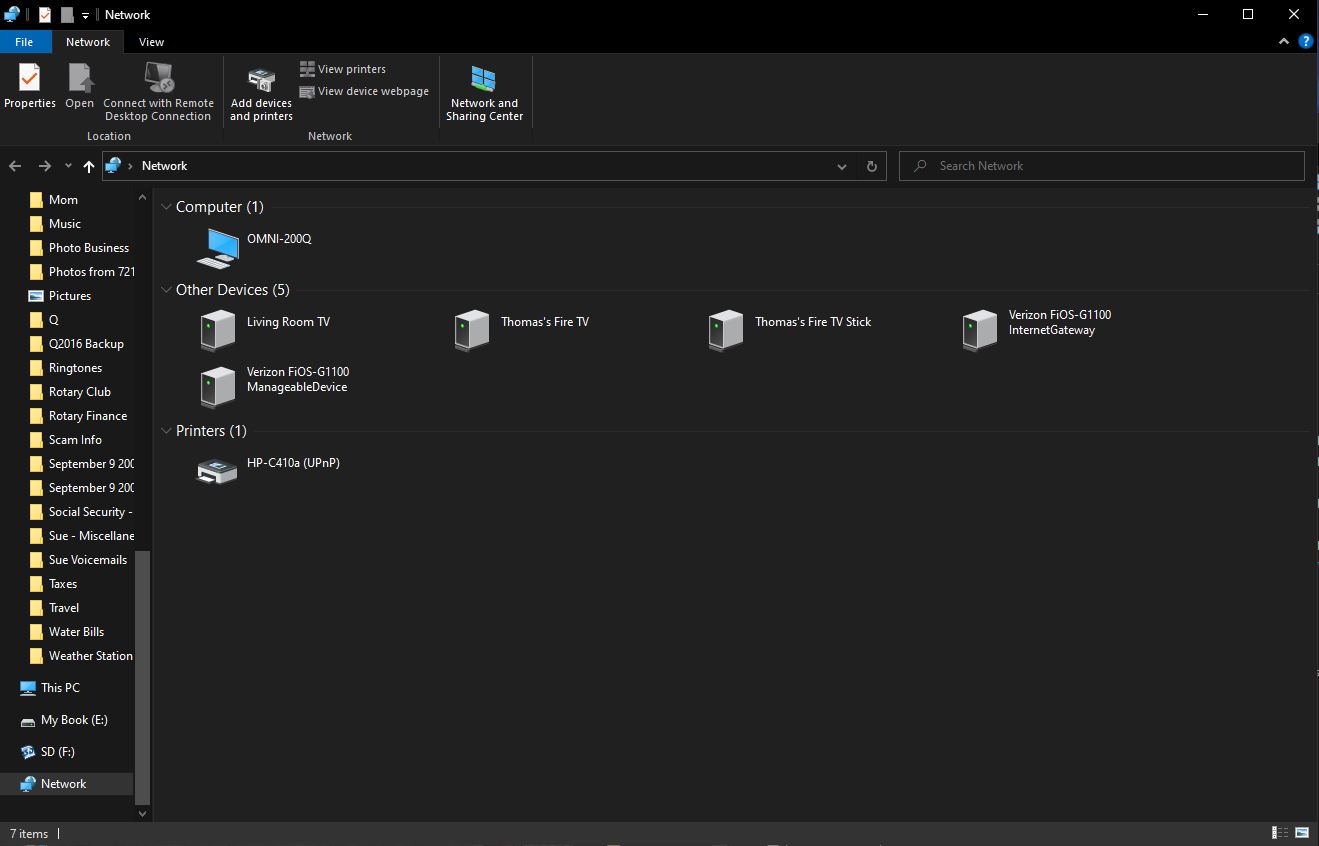This screenshot has width=1319, height=846.
Task: Select the HP-C410a (UPnP) printer icon
Action: (x=217, y=471)
